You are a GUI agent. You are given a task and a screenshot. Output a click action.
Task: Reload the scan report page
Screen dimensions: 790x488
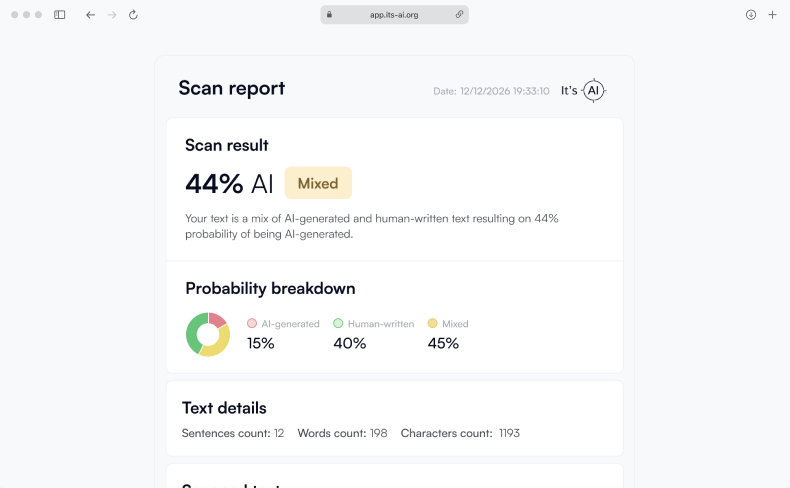pyautogui.click(x=133, y=15)
